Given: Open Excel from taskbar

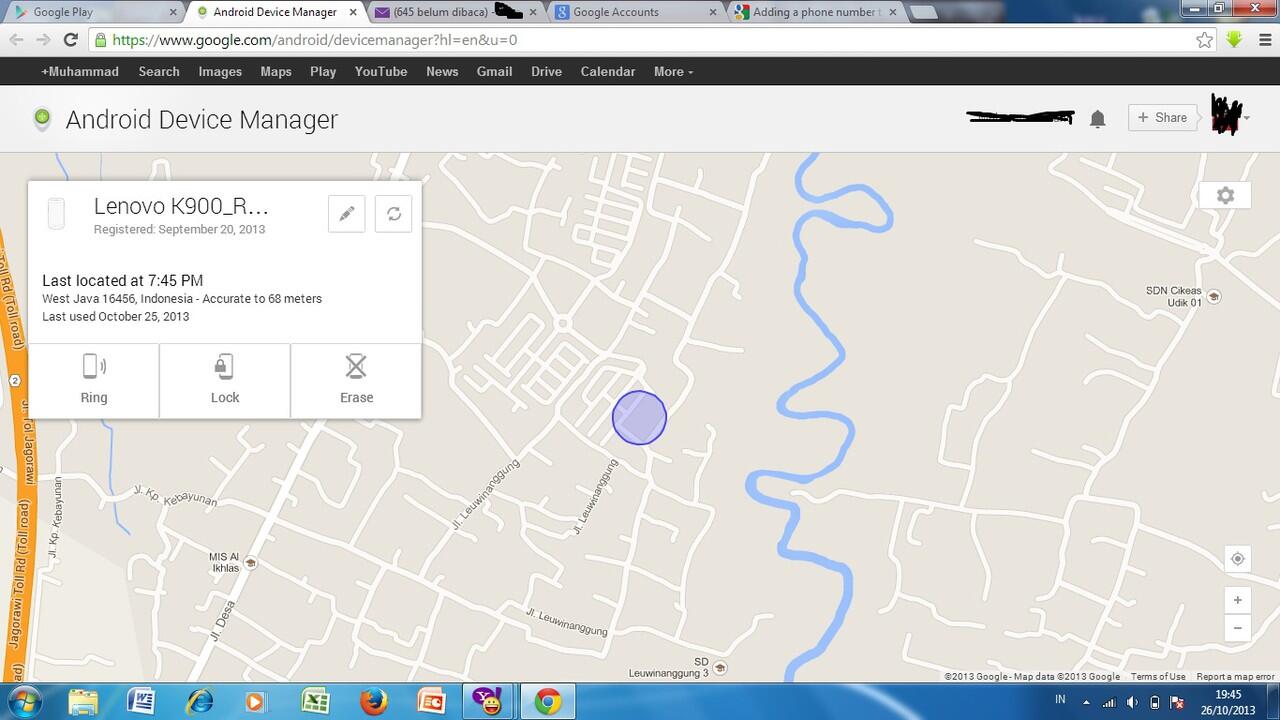Looking at the screenshot, I should [316, 702].
